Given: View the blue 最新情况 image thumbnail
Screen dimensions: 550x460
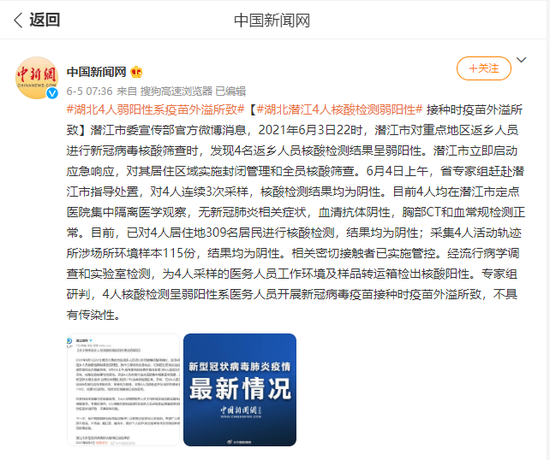Looking at the screenshot, I should coord(240,390).
